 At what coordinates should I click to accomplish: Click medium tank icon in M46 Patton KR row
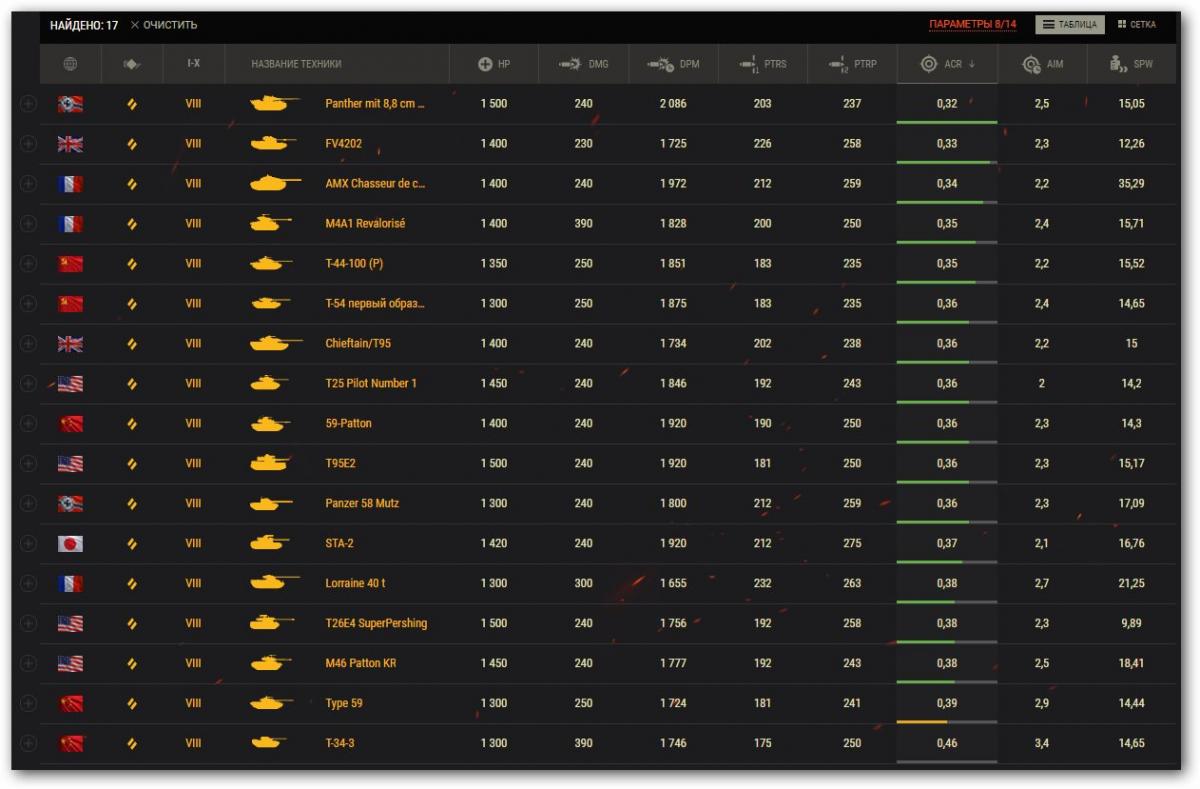tap(132, 664)
